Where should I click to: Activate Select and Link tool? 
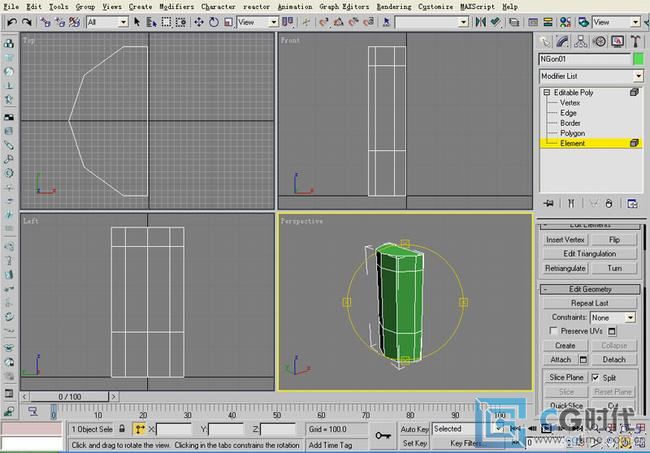[46, 22]
